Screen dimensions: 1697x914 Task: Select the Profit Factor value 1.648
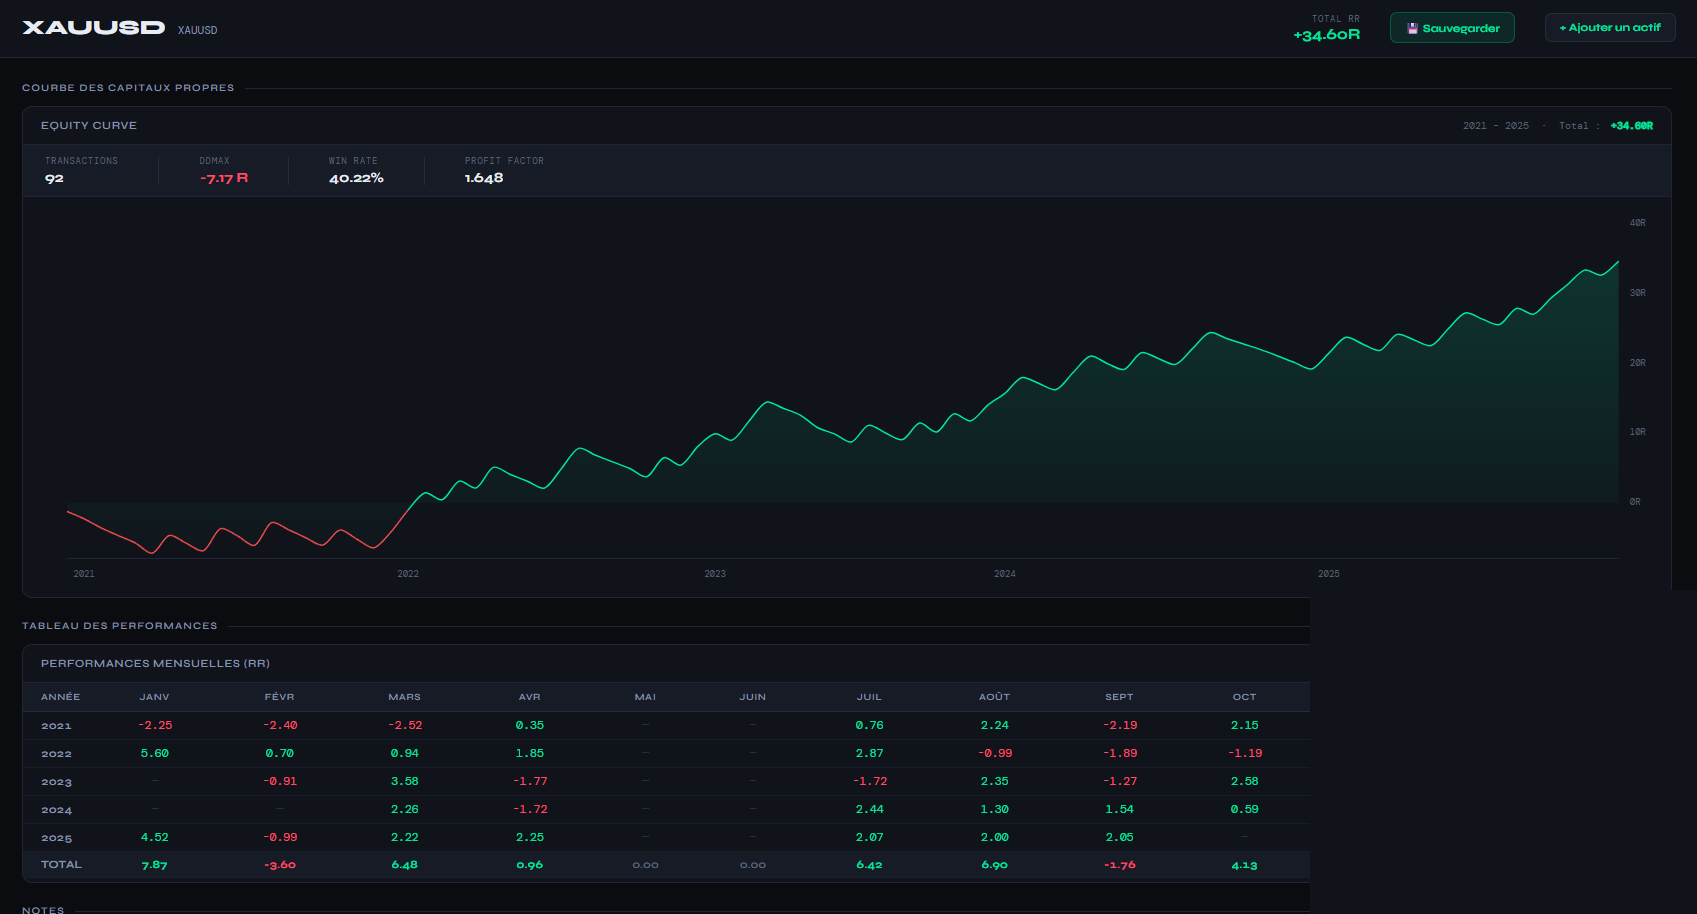tap(484, 178)
